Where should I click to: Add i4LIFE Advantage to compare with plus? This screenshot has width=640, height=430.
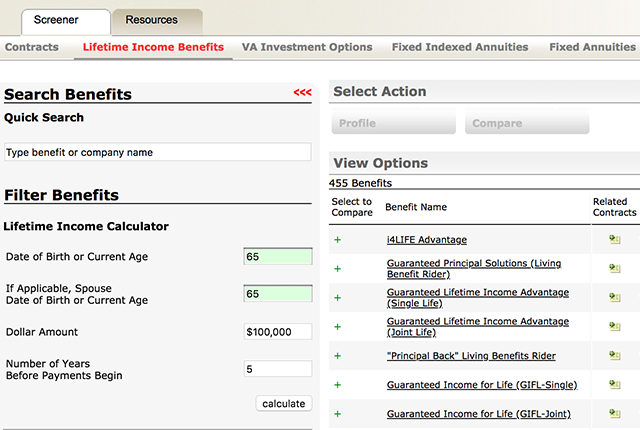pos(337,240)
